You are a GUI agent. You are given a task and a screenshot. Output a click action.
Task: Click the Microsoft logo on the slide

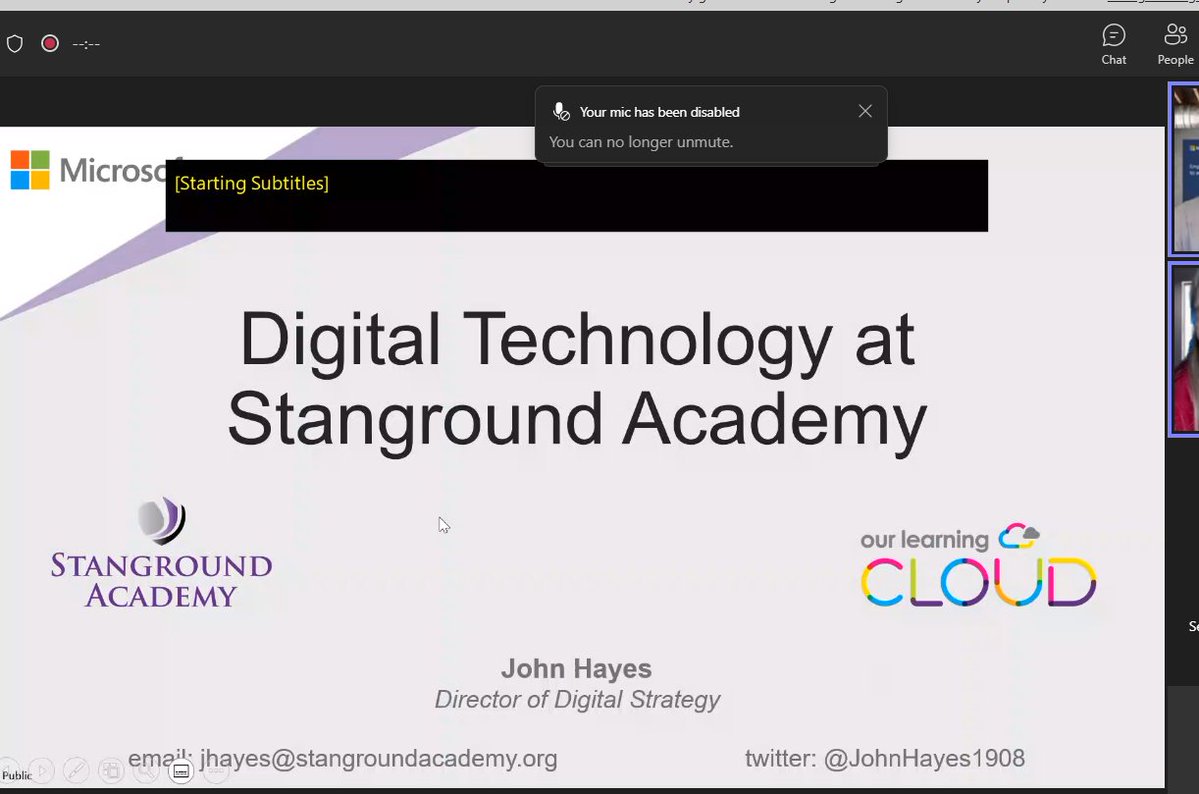click(x=88, y=170)
